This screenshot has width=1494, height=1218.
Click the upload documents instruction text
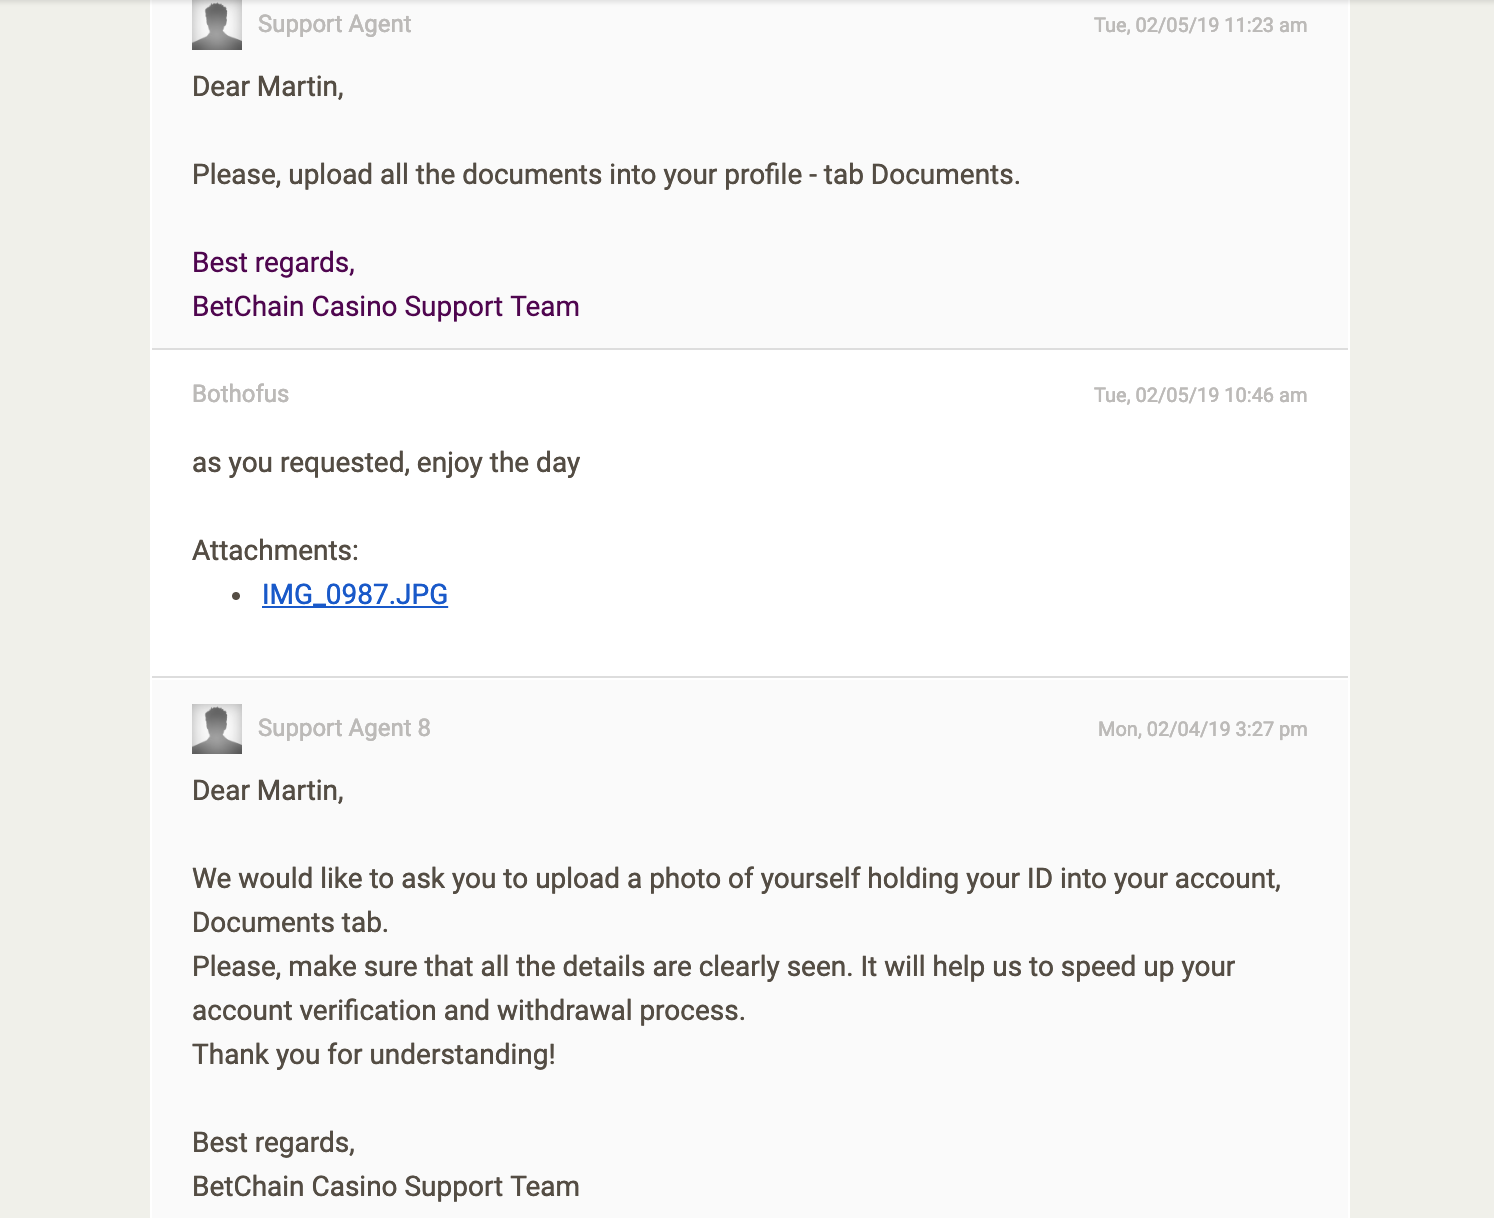(606, 175)
